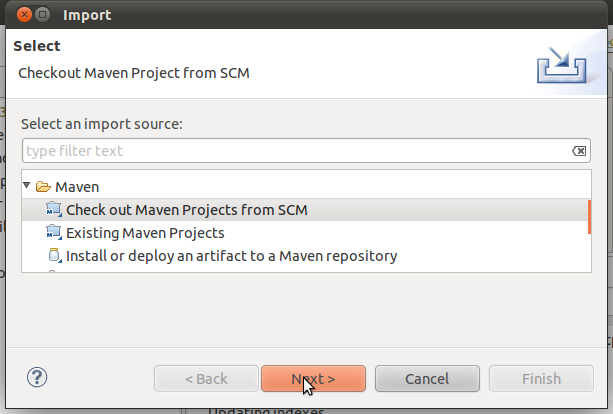Click the Finish button

coord(541,379)
